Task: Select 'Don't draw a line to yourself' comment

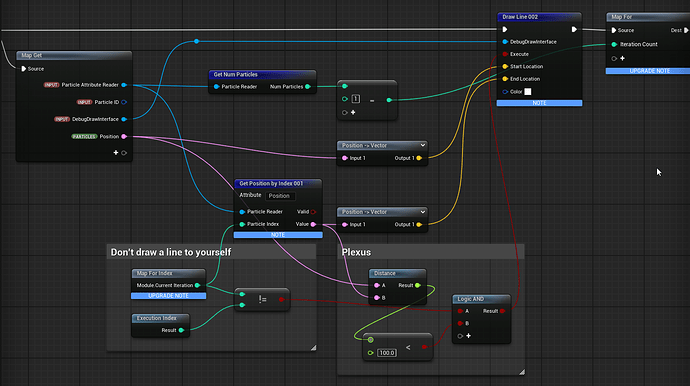Action: point(171,252)
